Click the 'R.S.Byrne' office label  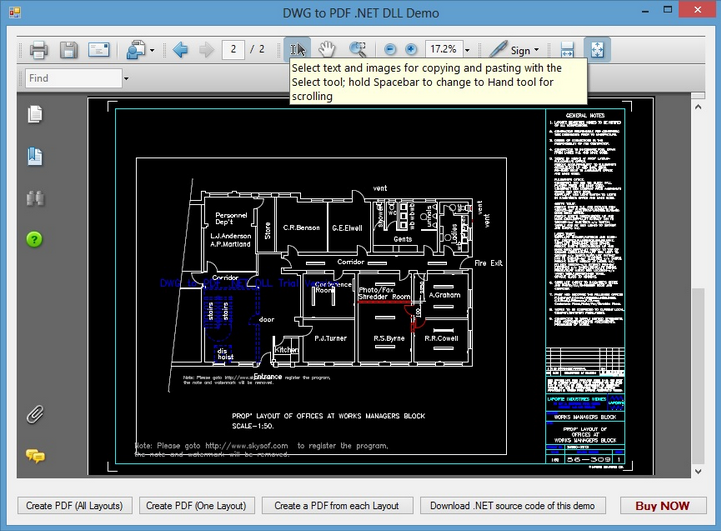(x=389, y=338)
